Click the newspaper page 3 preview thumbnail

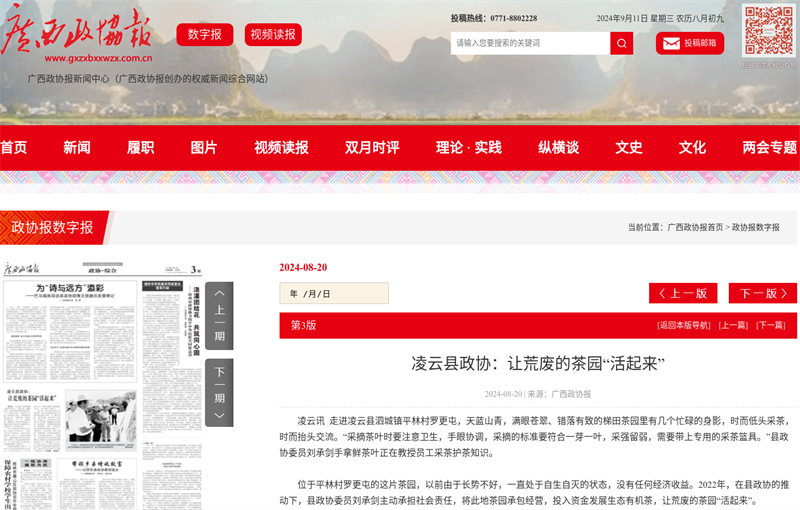(x=102, y=385)
